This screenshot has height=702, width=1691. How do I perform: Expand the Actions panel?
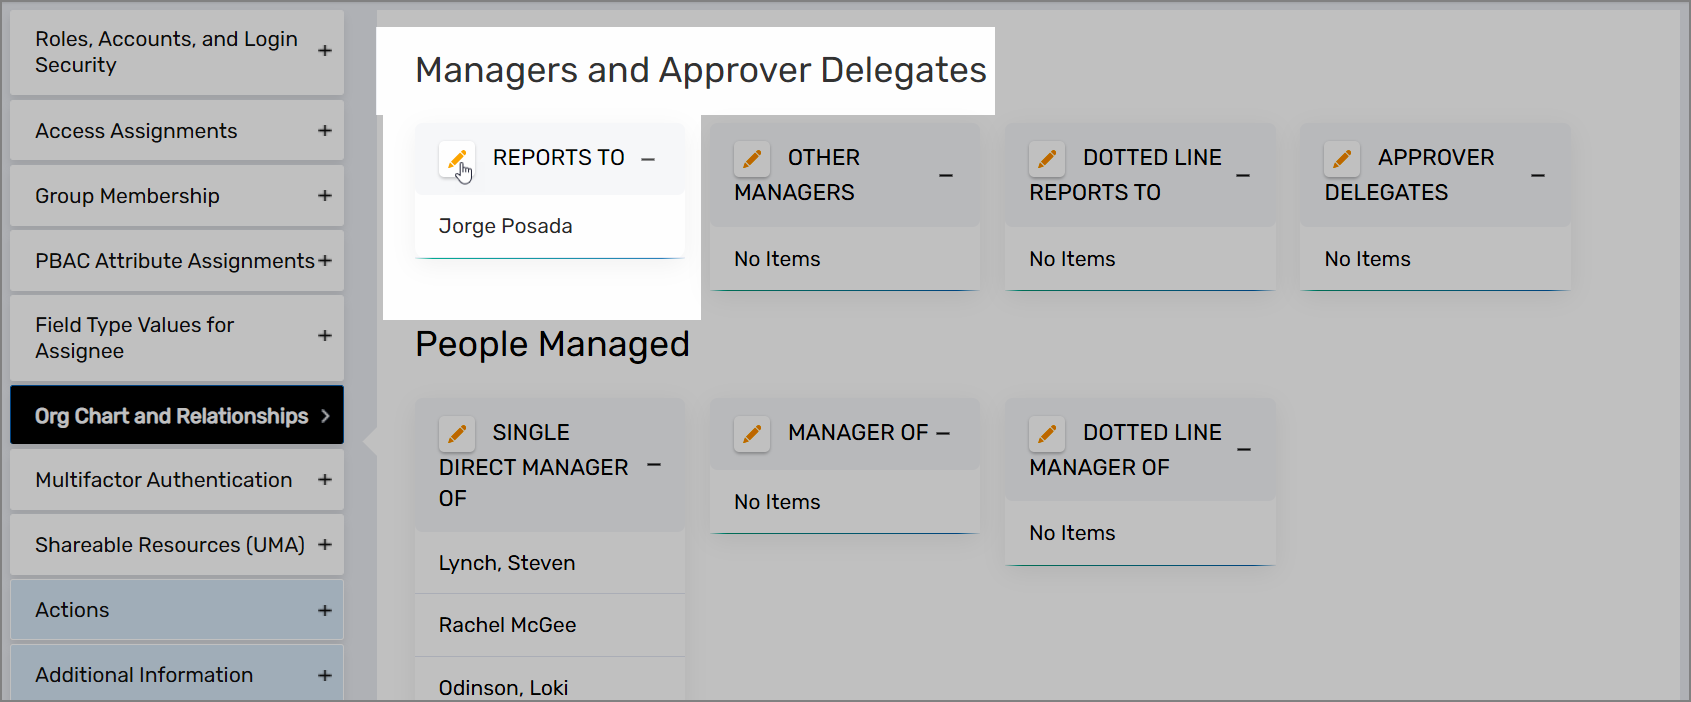coord(324,610)
